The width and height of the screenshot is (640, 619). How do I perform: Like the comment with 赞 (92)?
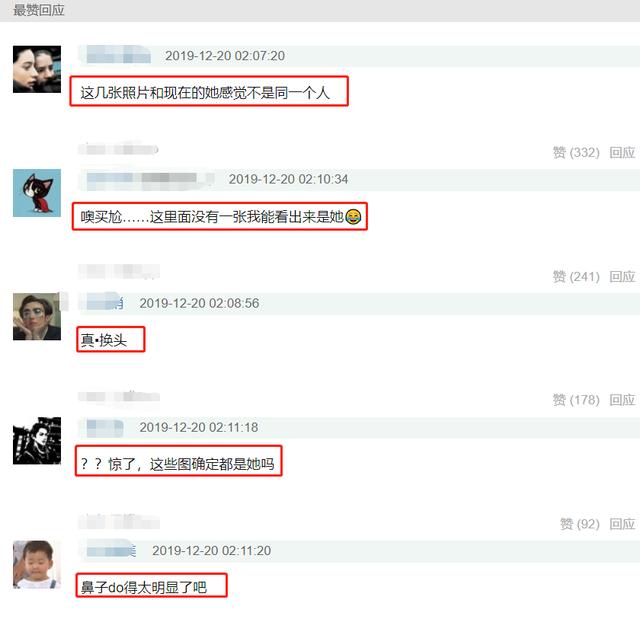point(580,524)
